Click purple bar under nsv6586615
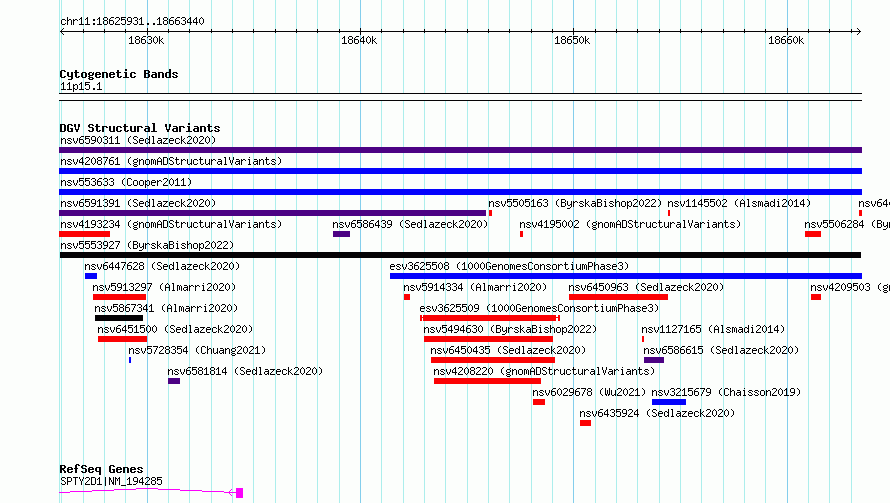The height and width of the screenshot is (503, 890). (654, 360)
